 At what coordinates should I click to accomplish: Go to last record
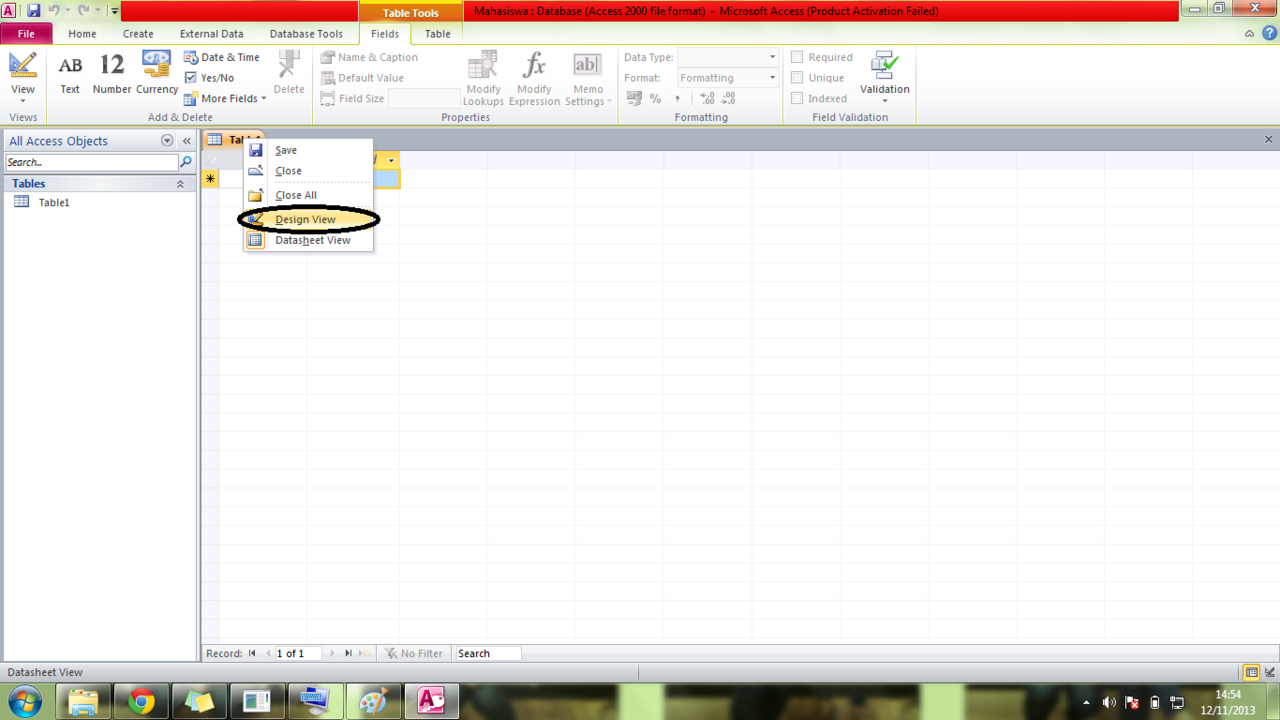coord(348,653)
